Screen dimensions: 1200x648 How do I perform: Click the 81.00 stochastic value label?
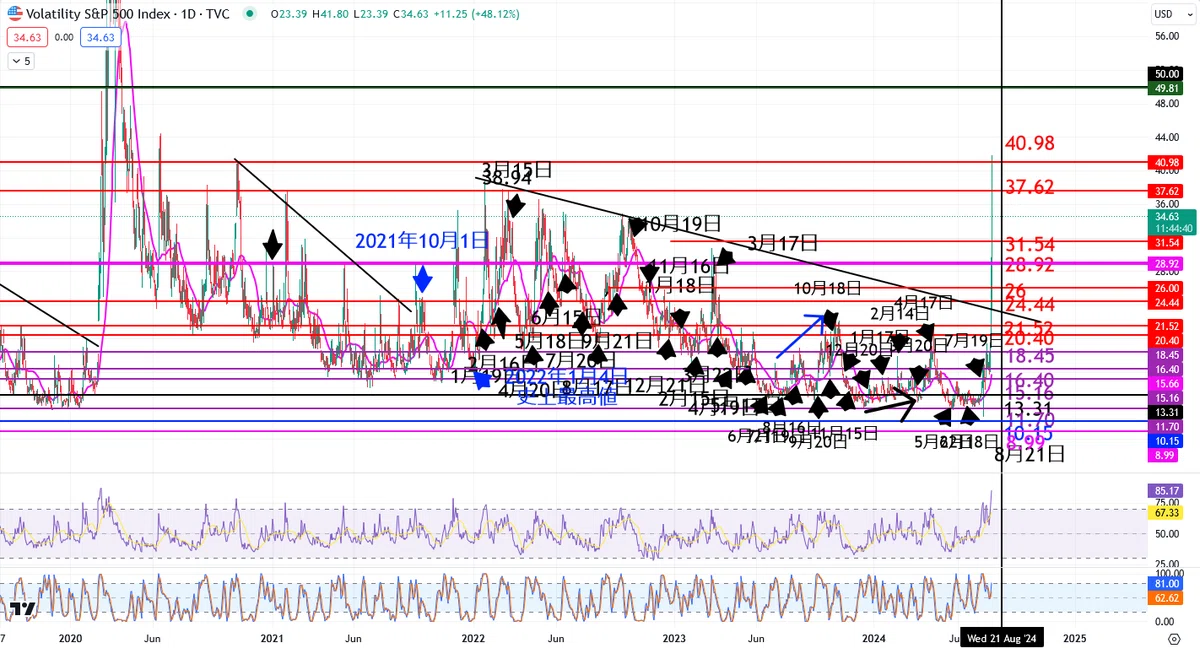click(1167, 583)
